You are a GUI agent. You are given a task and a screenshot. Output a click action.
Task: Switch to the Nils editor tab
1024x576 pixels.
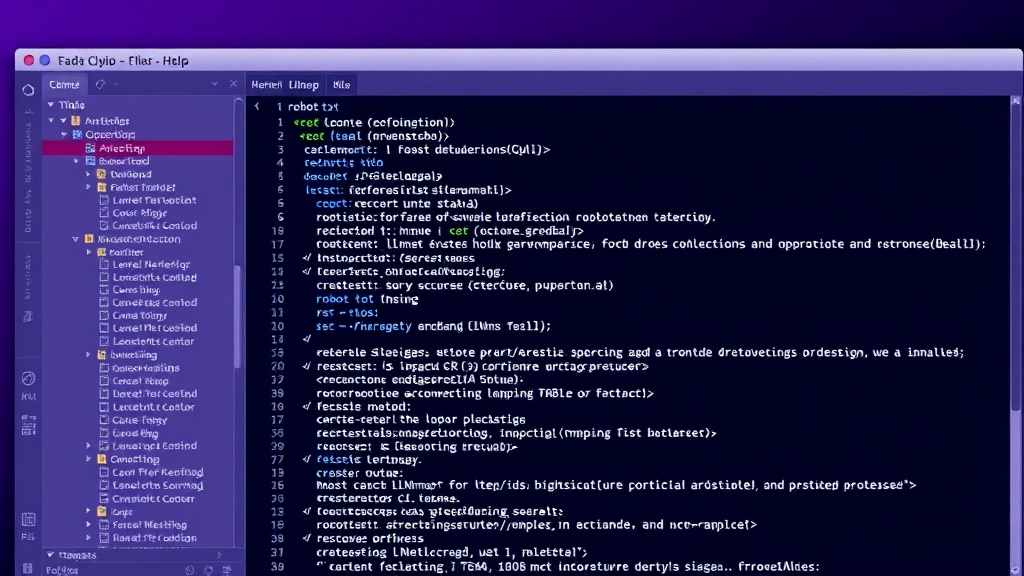(342, 85)
